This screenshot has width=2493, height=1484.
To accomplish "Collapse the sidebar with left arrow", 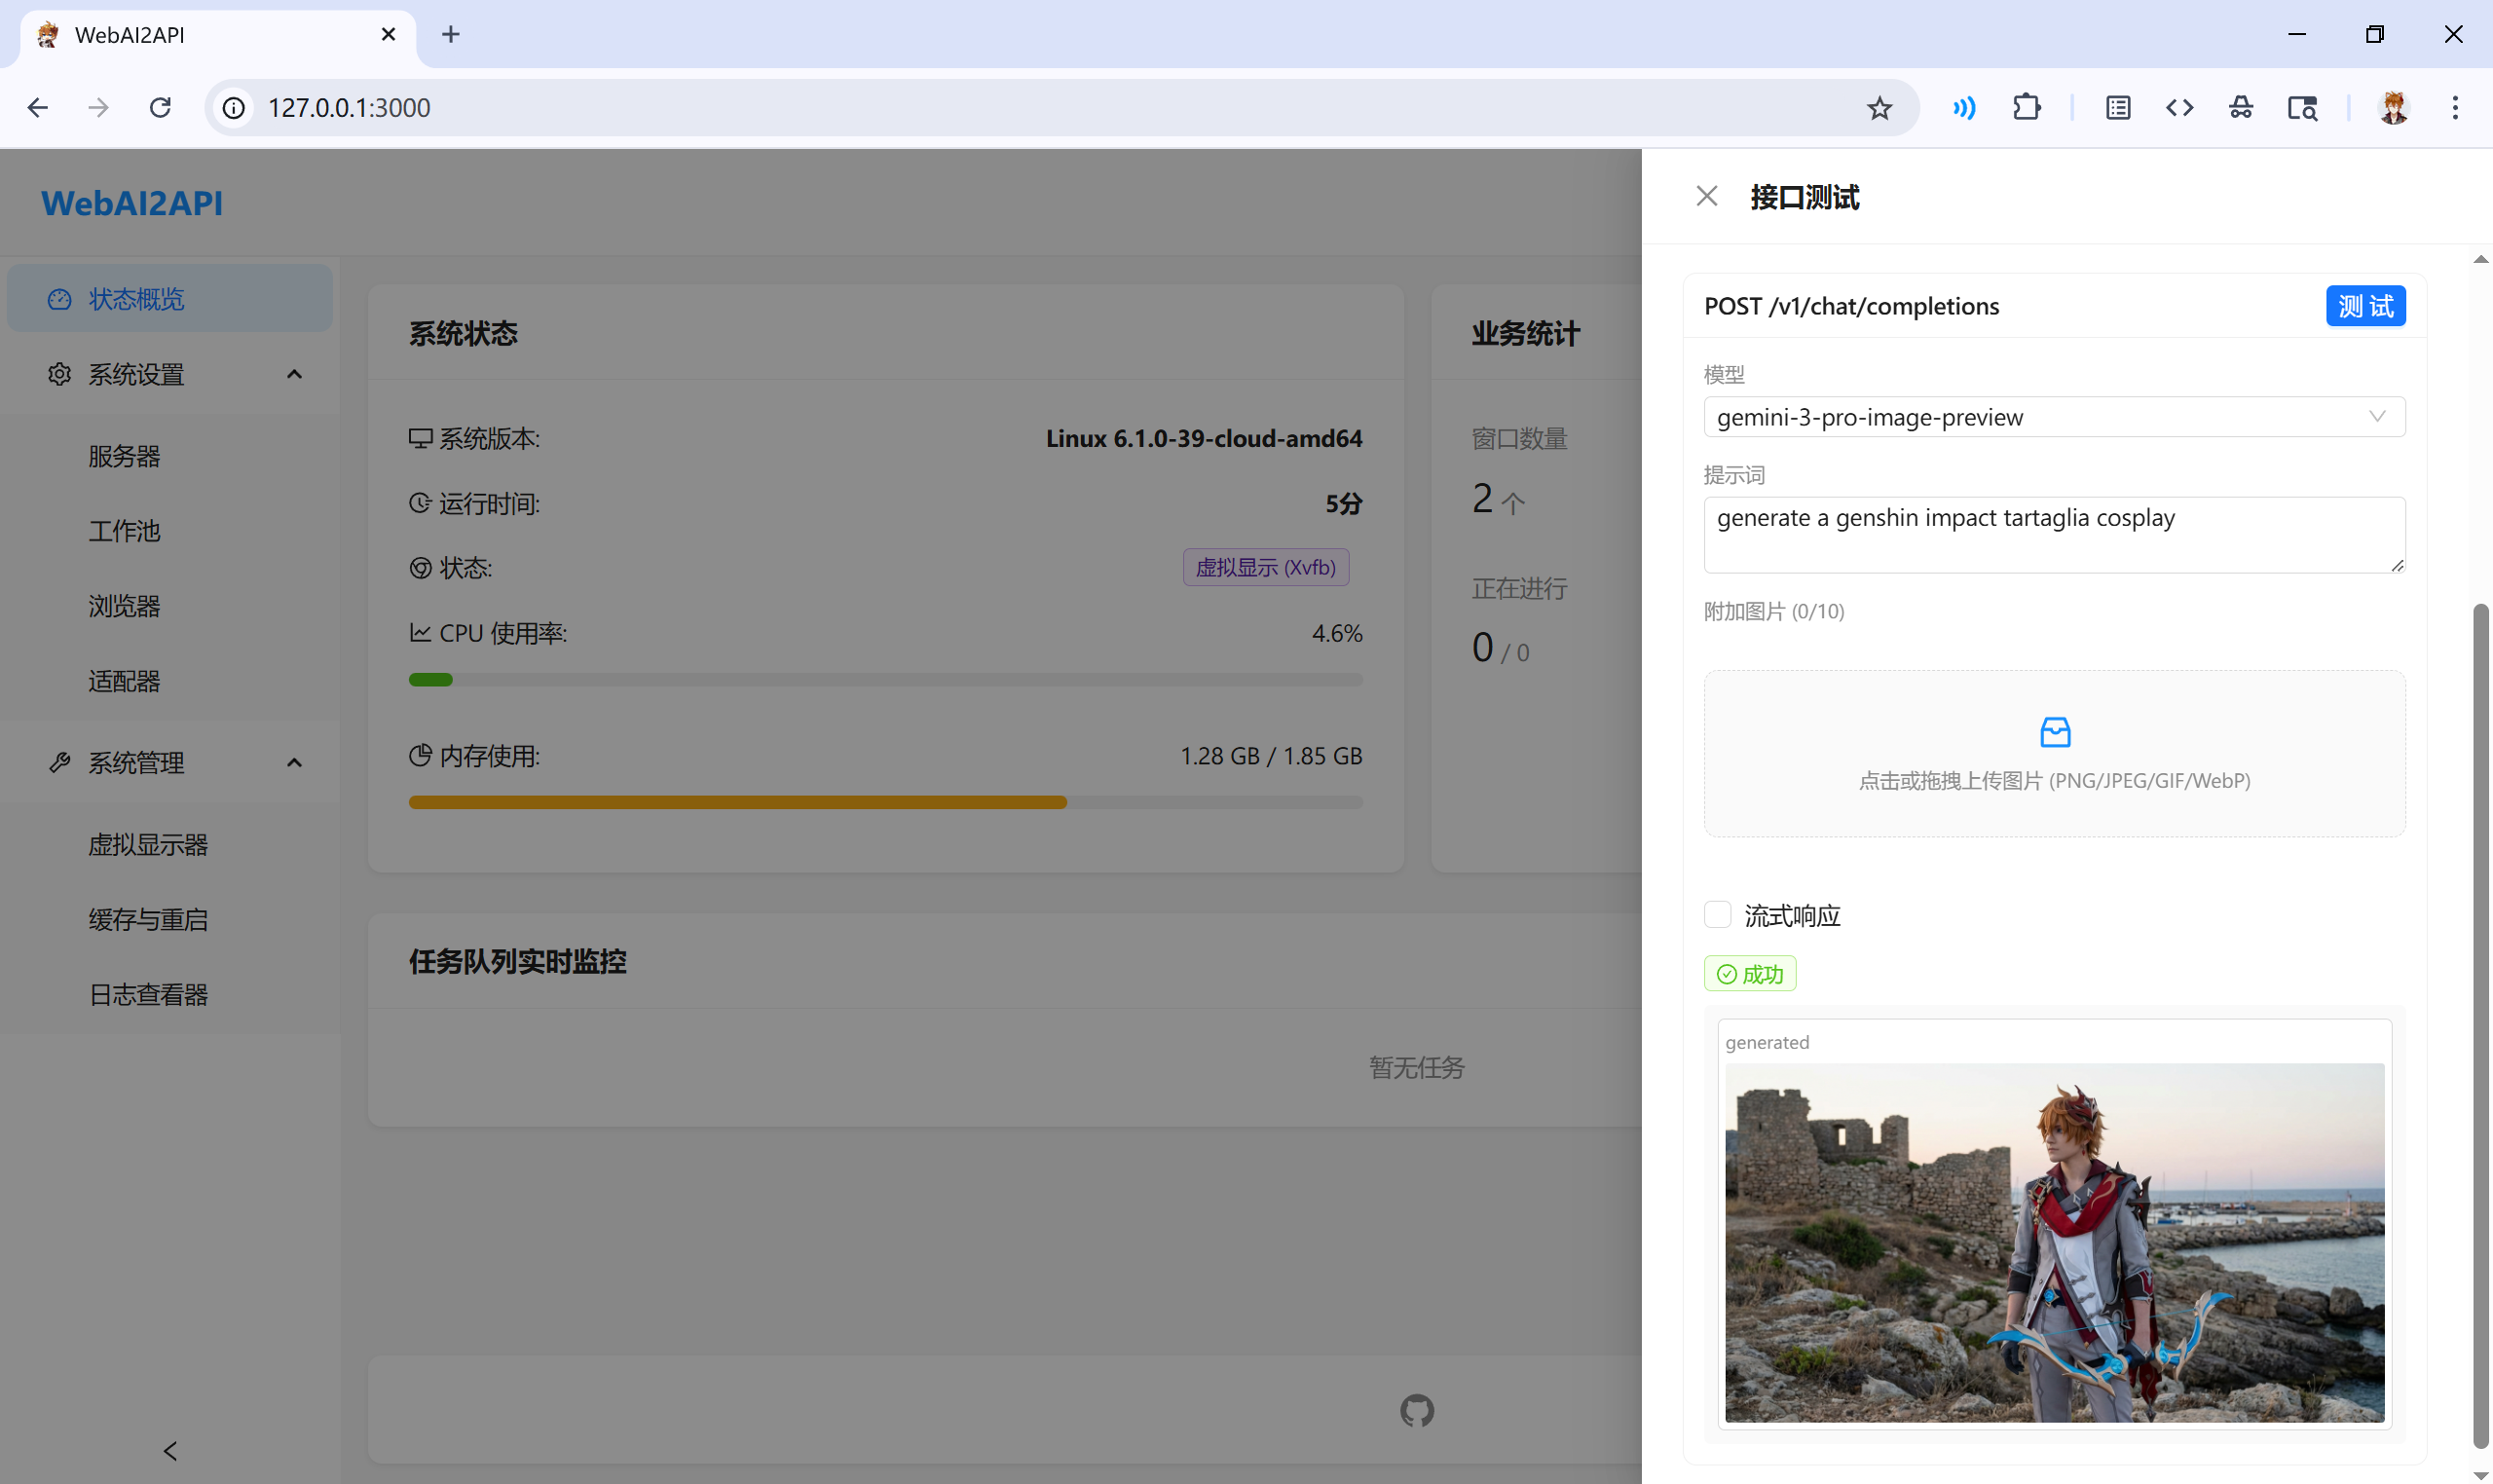I will pos(170,1450).
